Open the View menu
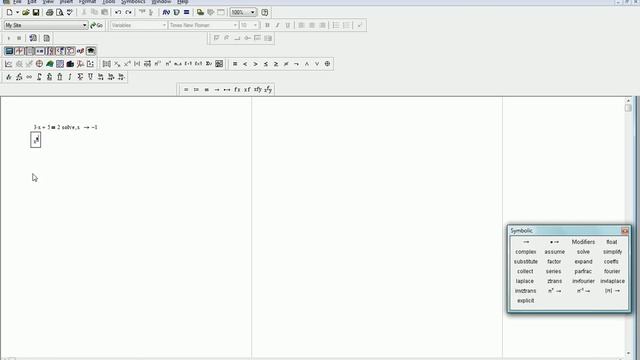Image resolution: width=640 pixels, height=360 pixels. click(x=48, y=2)
